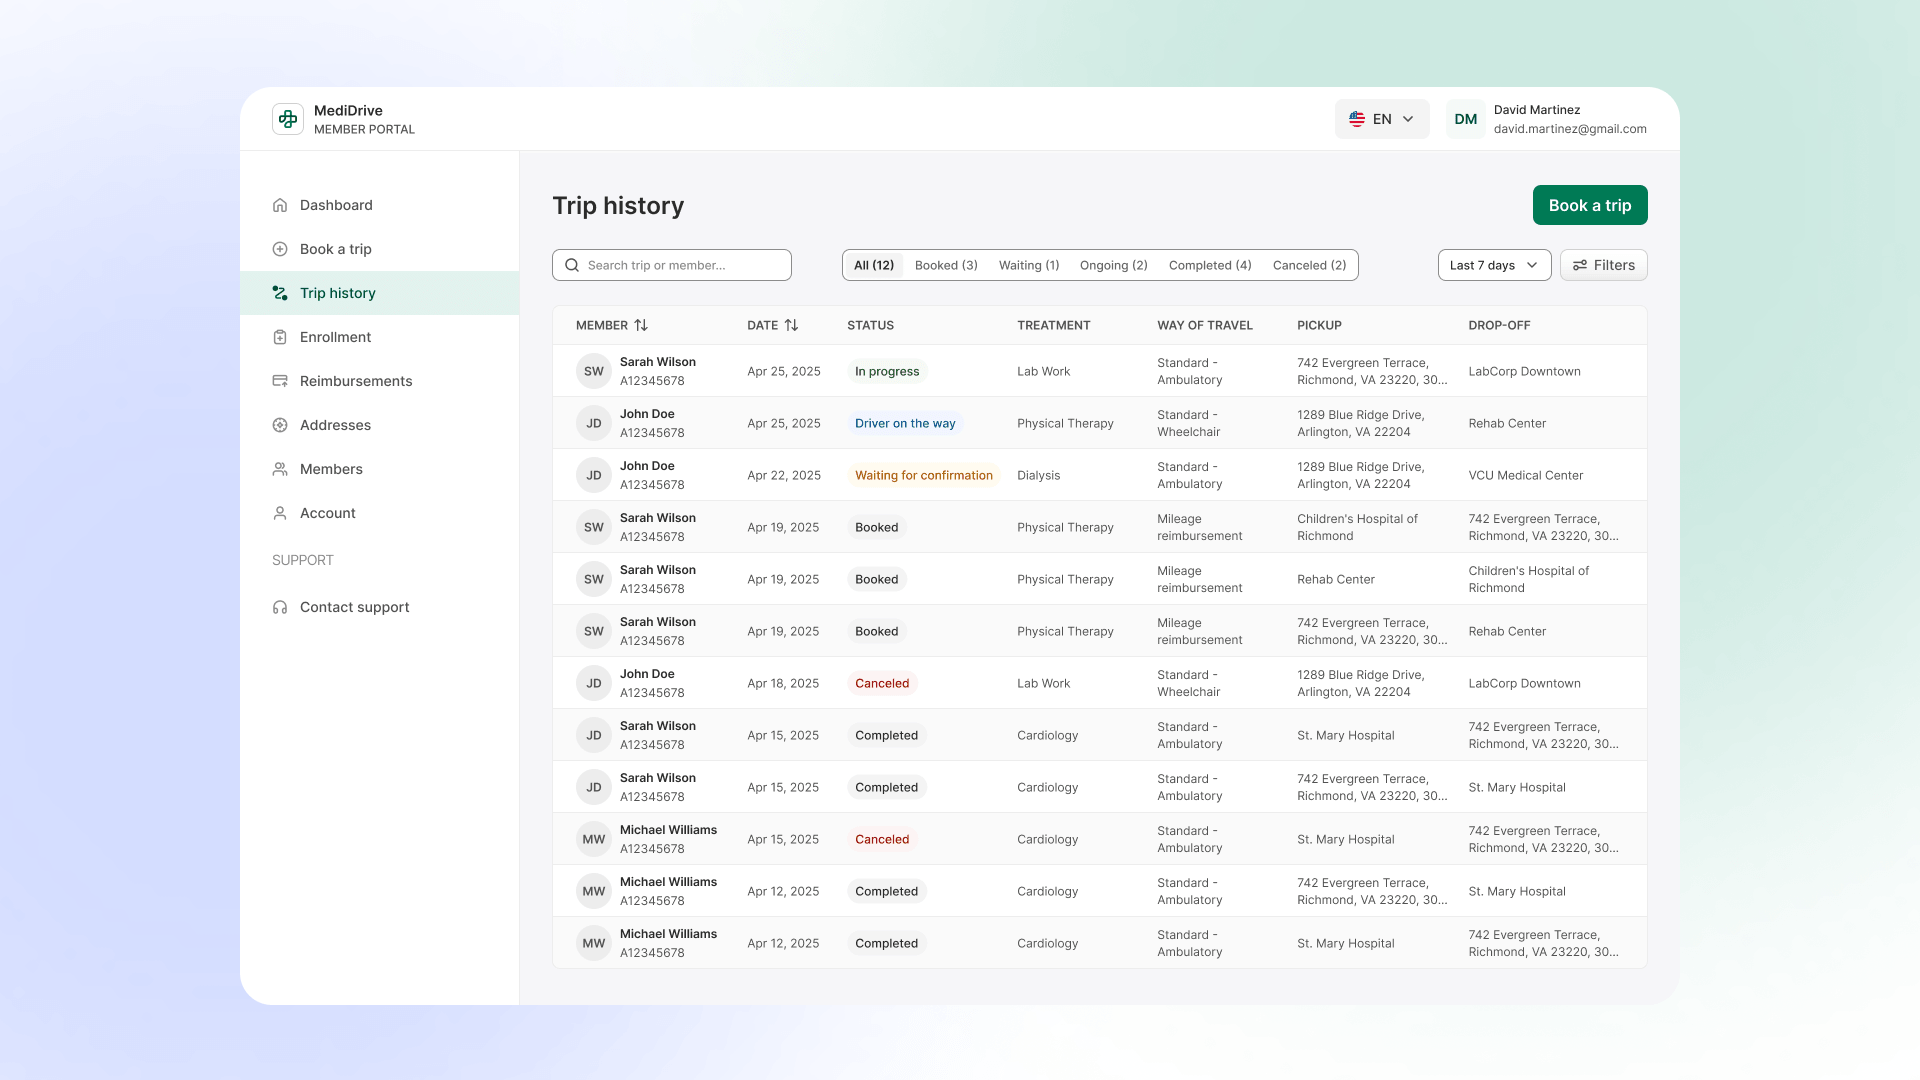Switch to the Ongoing (2) tab
1920x1080 pixels.
(x=1114, y=265)
